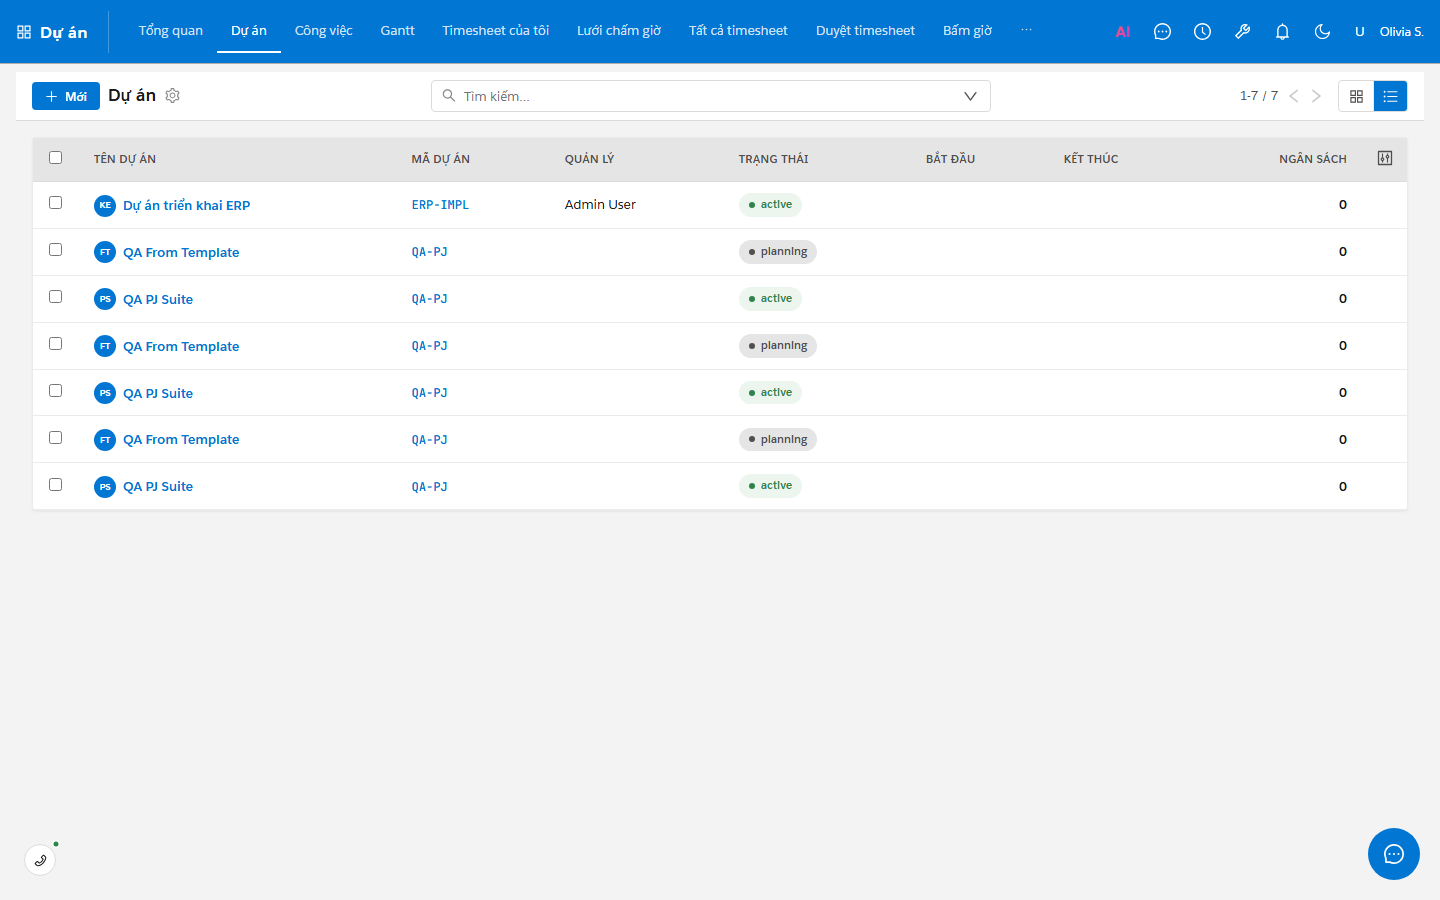The image size is (1440, 900).
Task: Click the phone call widget icon
Action: [x=40, y=860]
